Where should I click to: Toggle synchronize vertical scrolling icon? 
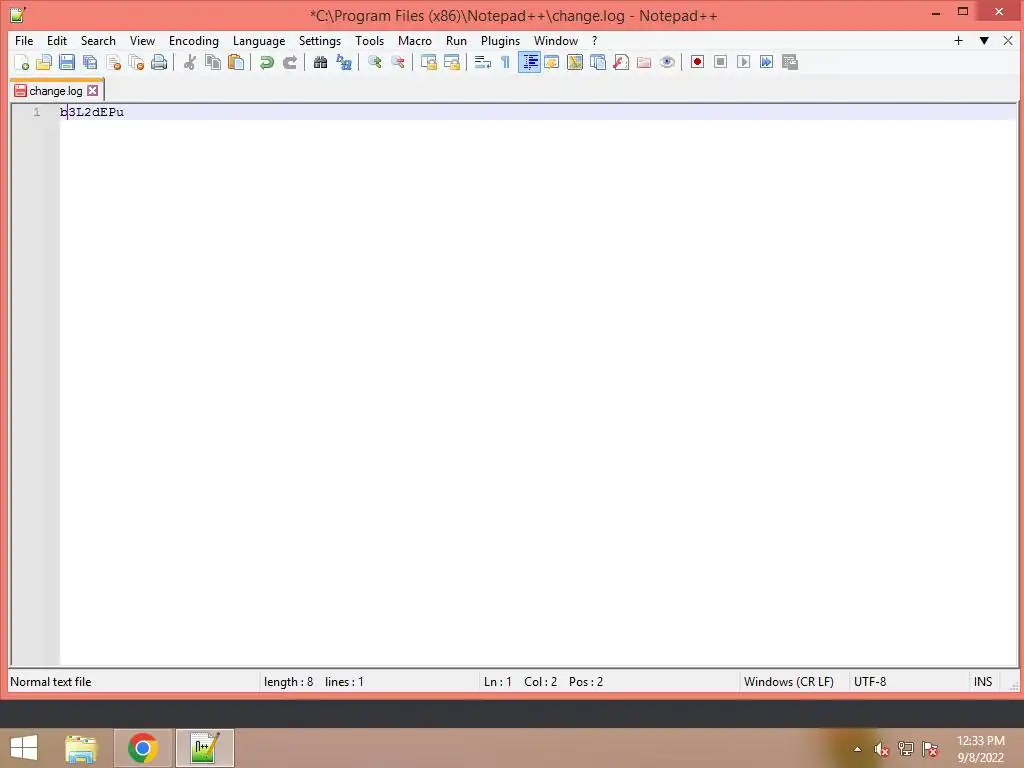point(428,62)
